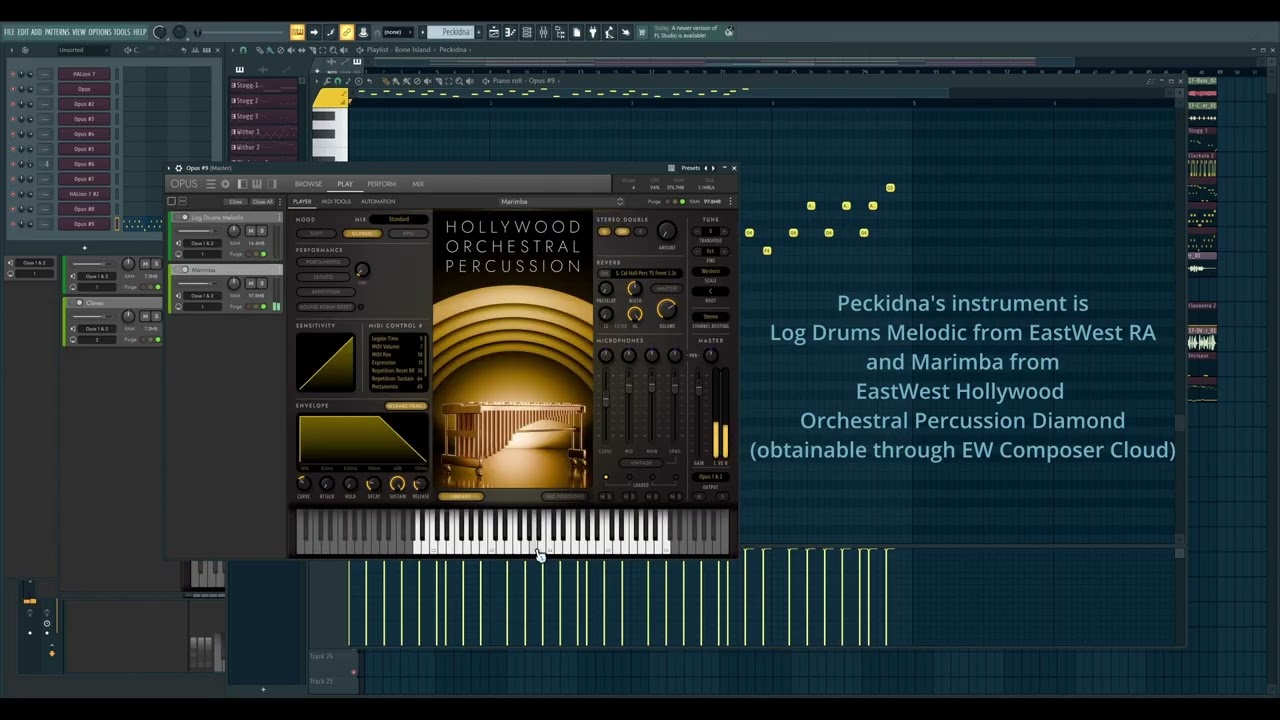Select the Opus #5 channel in channel rack
This screenshot has width=1280, height=720.
click(84, 149)
